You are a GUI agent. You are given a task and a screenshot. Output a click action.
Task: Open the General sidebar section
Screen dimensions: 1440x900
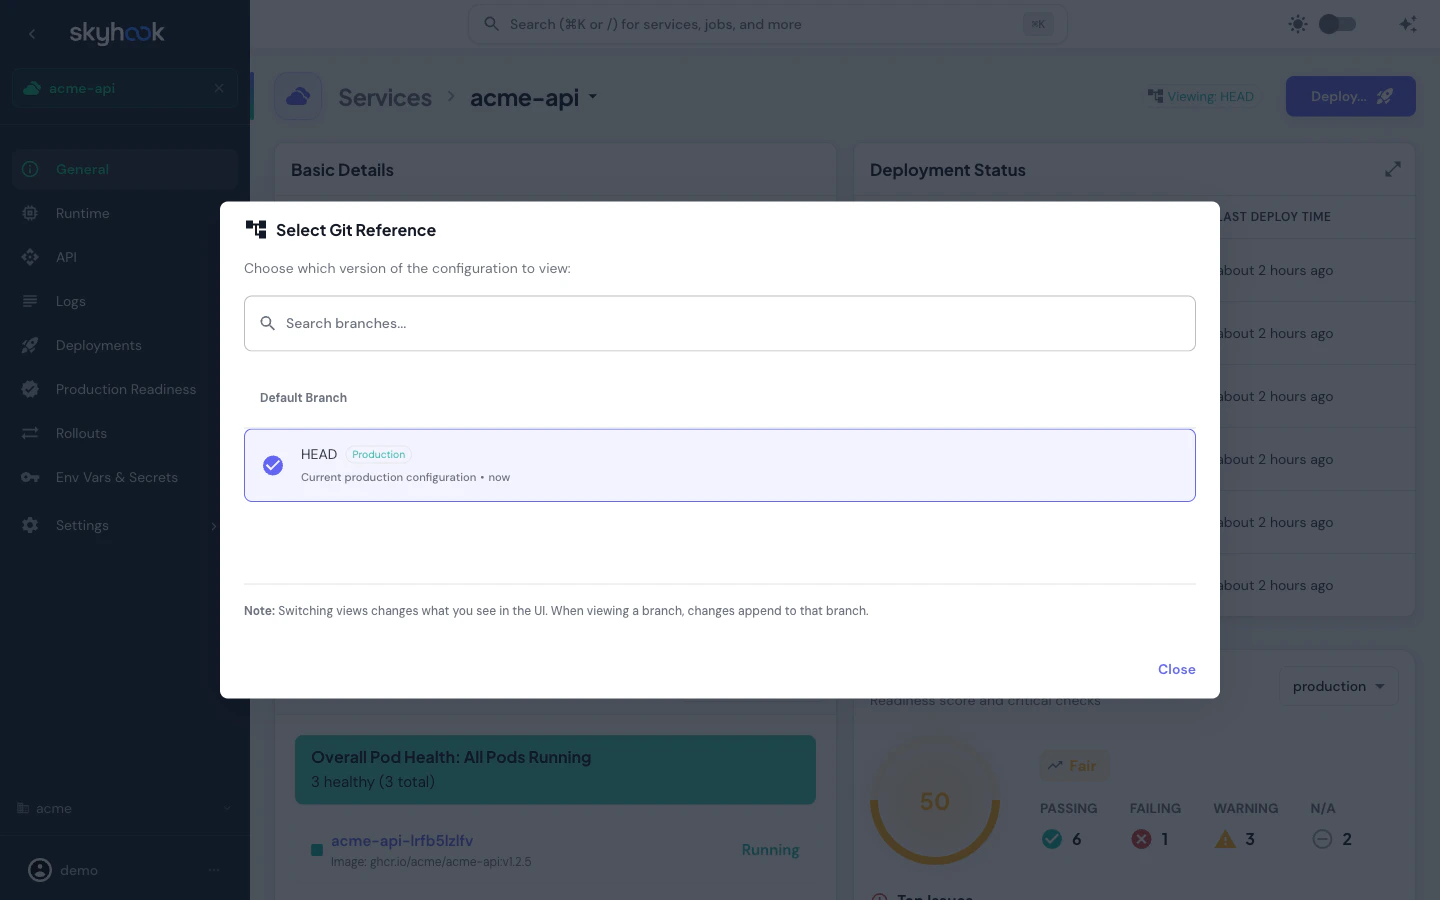pyautogui.click(x=124, y=169)
